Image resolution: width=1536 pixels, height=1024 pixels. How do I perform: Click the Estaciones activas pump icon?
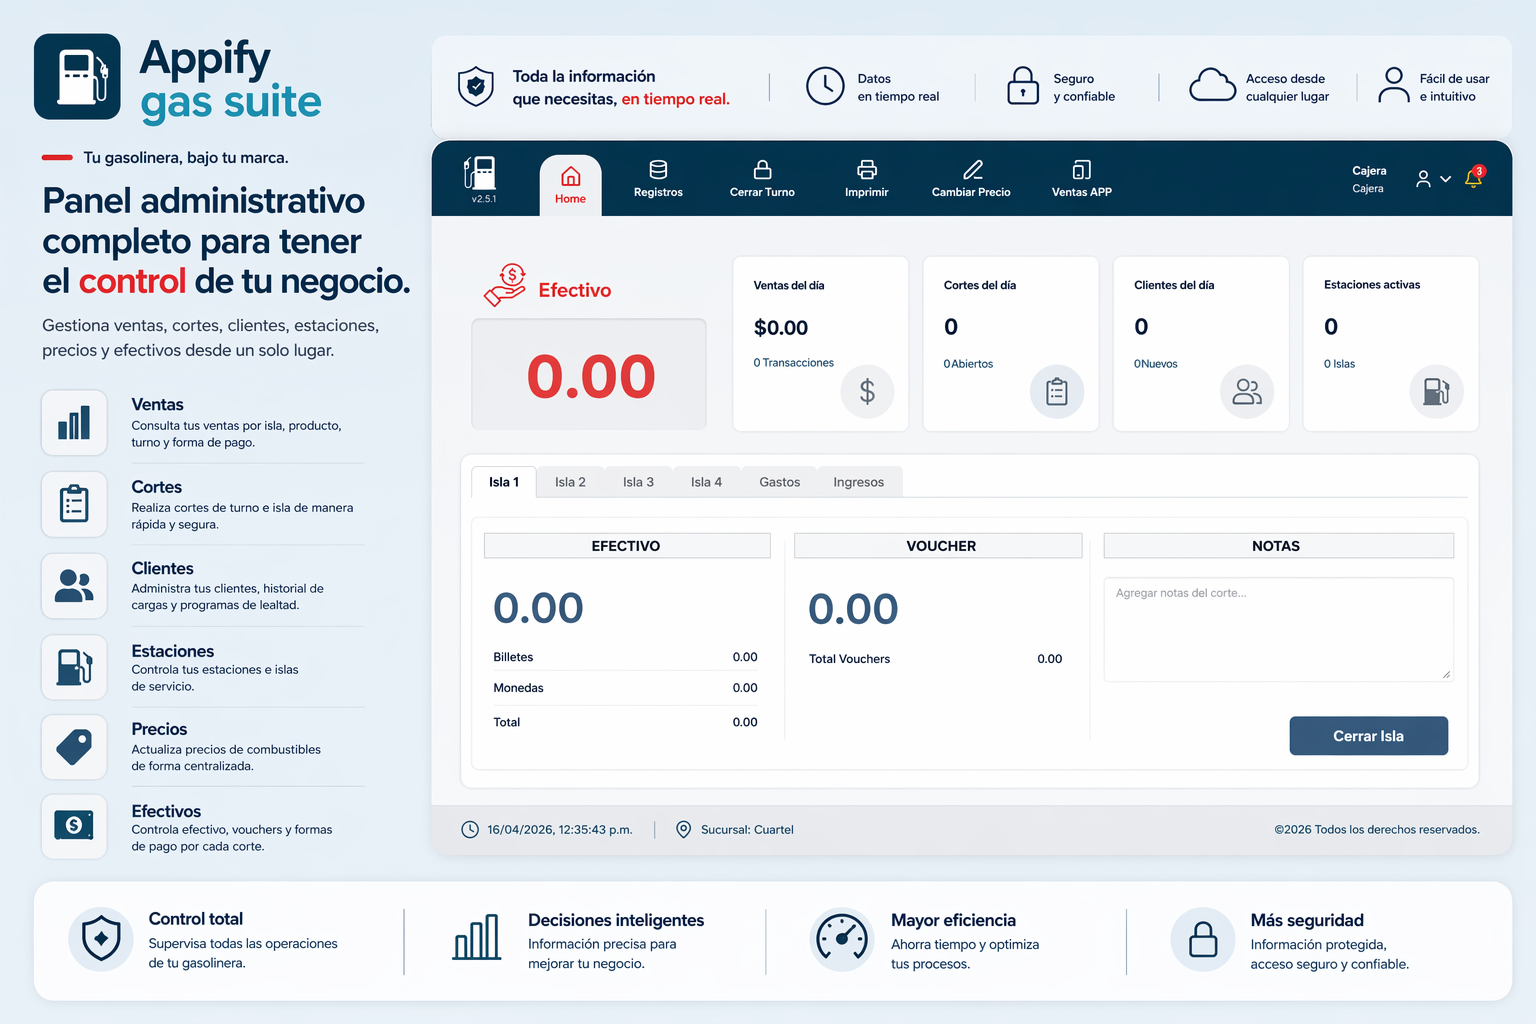coord(1436,391)
